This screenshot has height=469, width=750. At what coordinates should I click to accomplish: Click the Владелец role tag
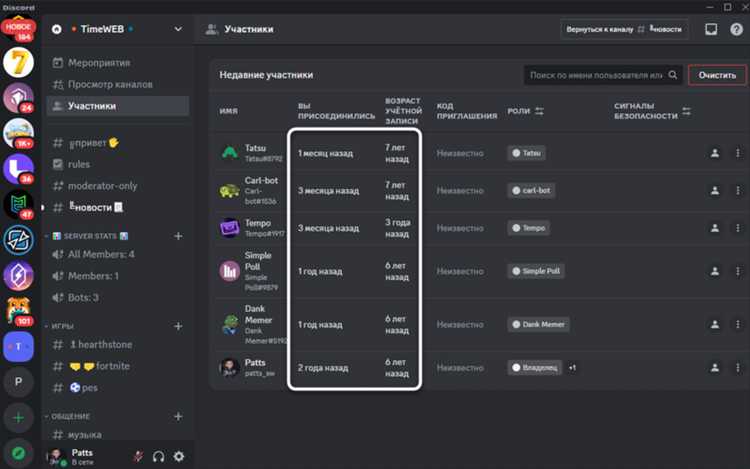pyautogui.click(x=535, y=368)
